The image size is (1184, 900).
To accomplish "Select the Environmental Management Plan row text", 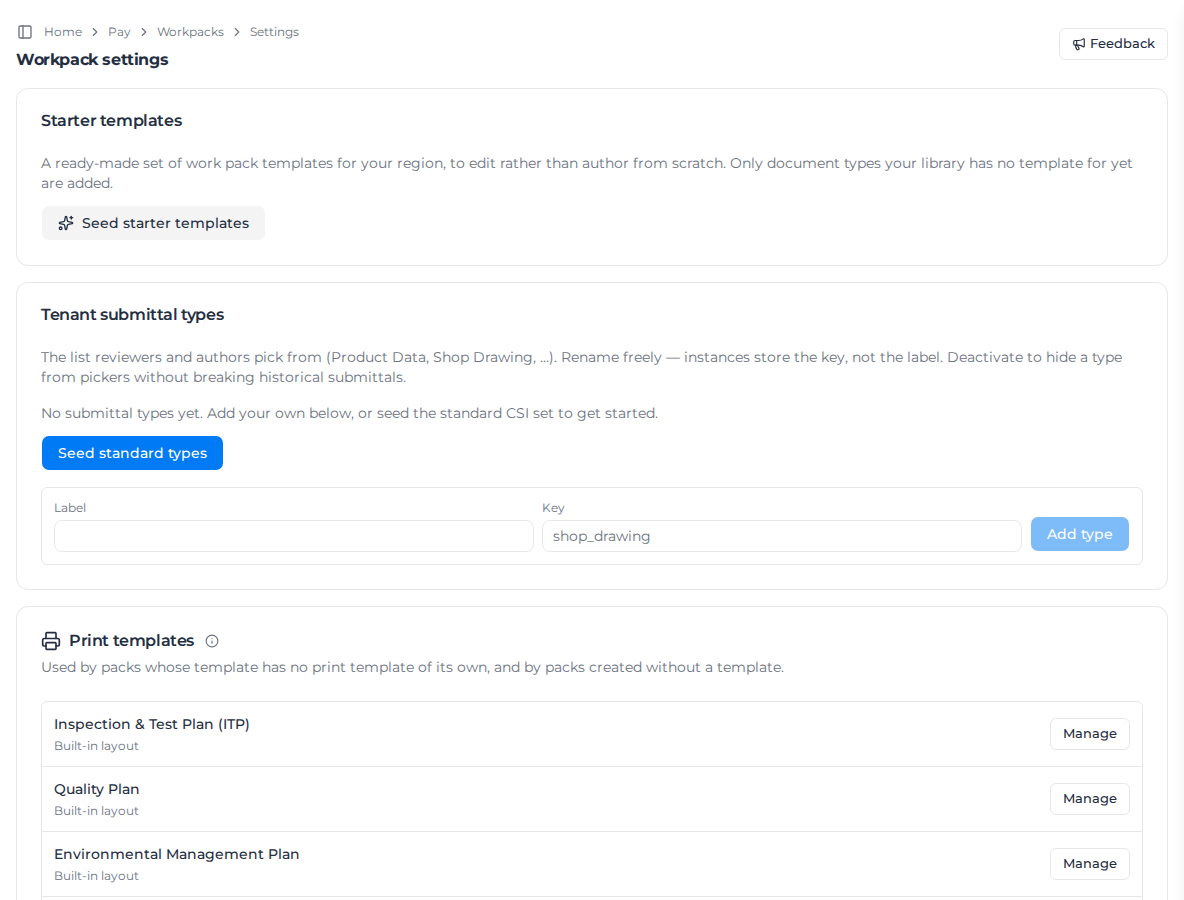I will coord(177,854).
